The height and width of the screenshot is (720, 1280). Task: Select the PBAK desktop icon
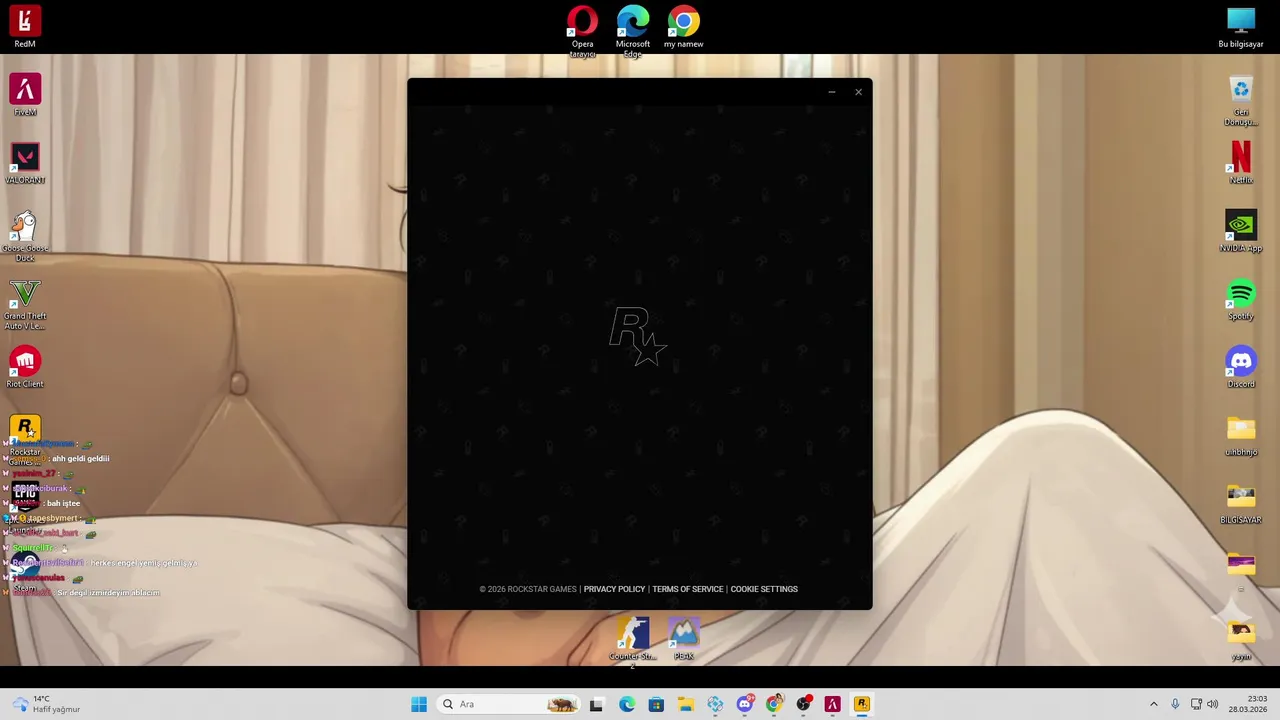point(684,638)
